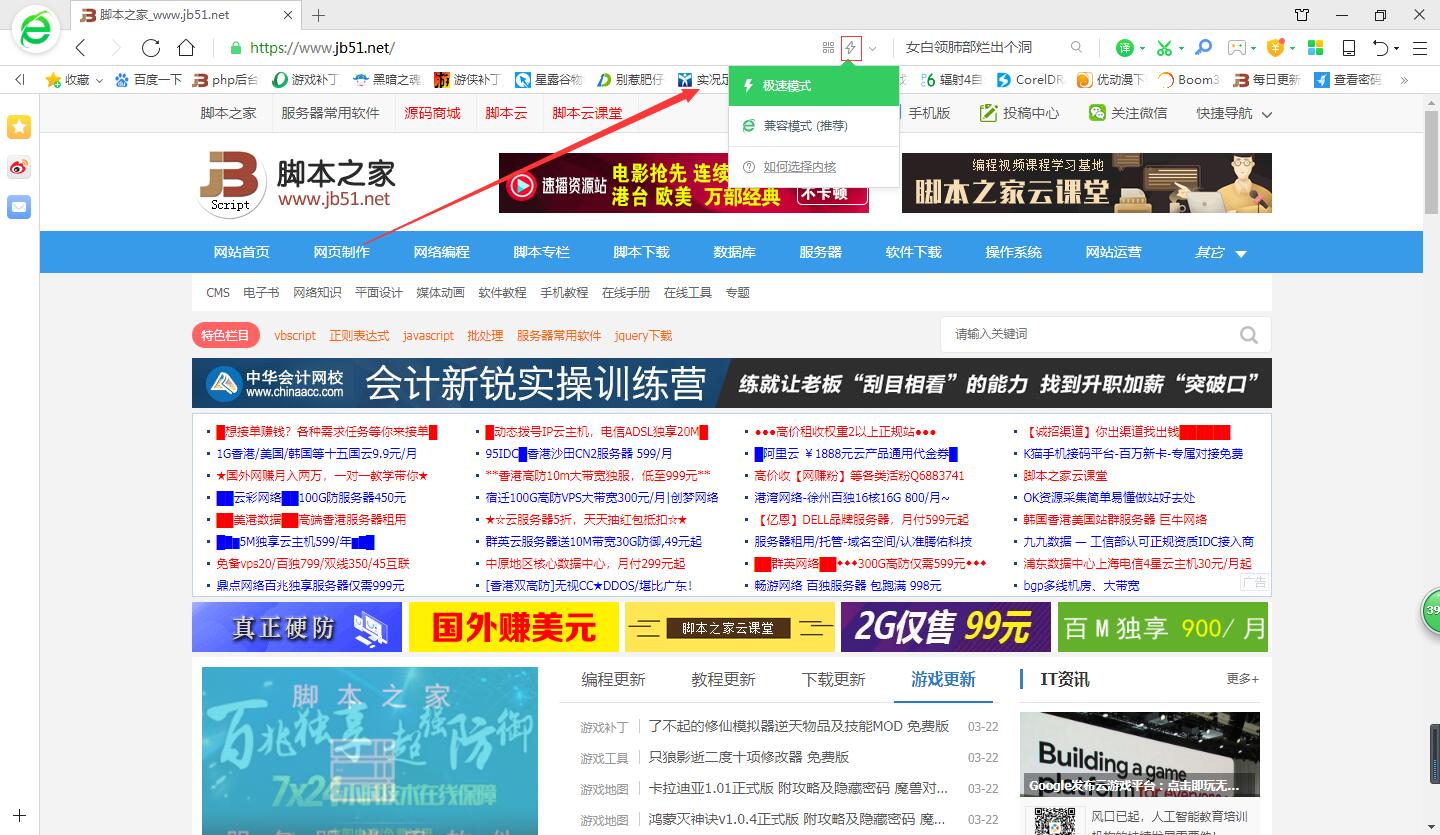Close the 脚本之家 browser tab
Image resolution: width=1440 pixels, height=835 pixels.
click(289, 15)
